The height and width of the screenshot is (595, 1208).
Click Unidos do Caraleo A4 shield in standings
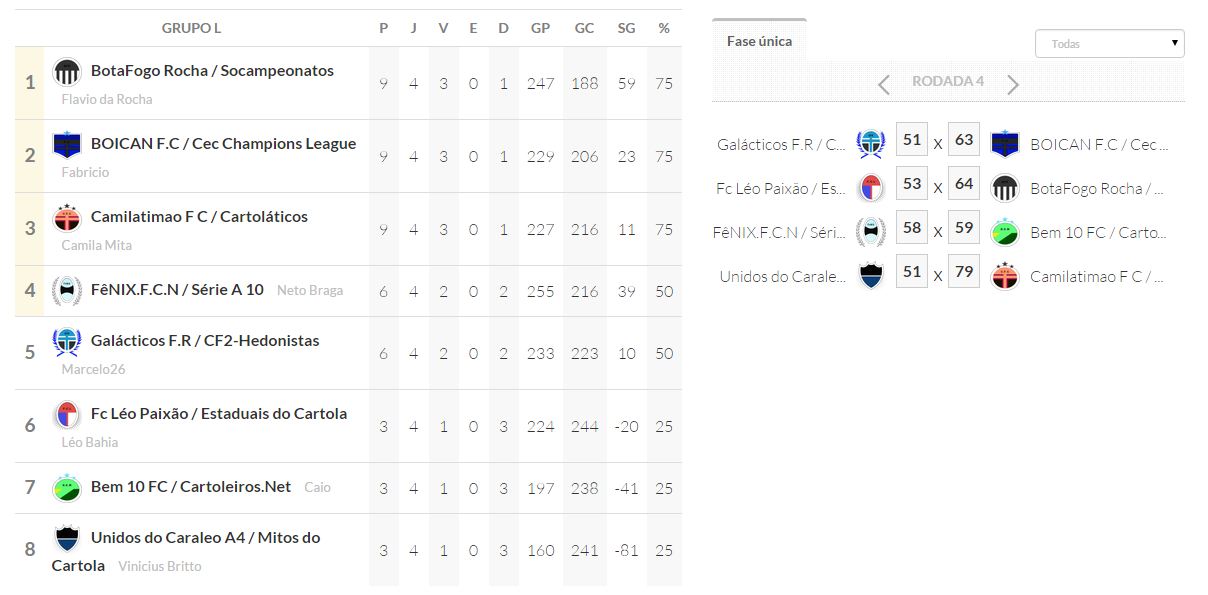pos(67,539)
